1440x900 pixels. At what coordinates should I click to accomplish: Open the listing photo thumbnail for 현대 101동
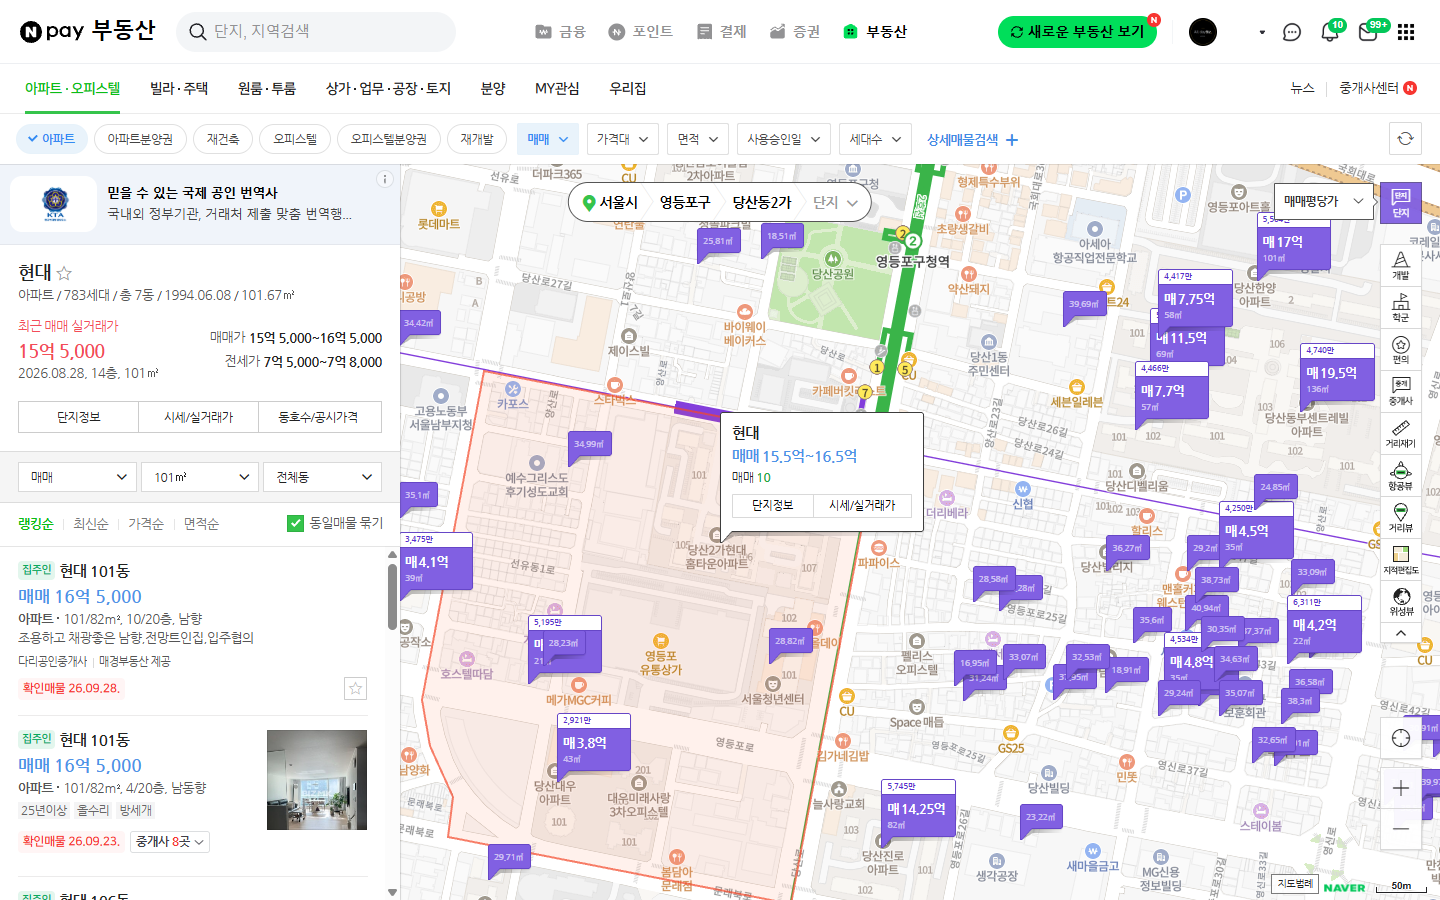(317, 780)
